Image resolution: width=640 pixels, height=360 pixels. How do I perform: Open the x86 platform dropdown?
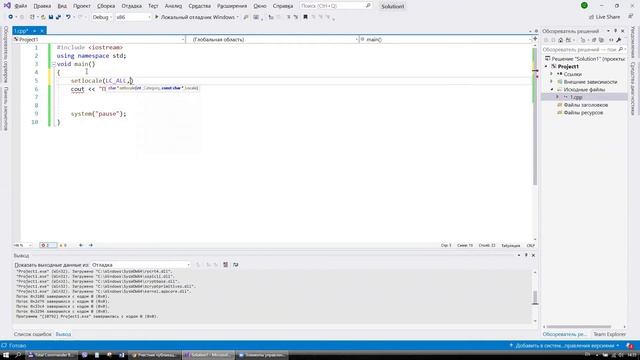tap(133, 17)
